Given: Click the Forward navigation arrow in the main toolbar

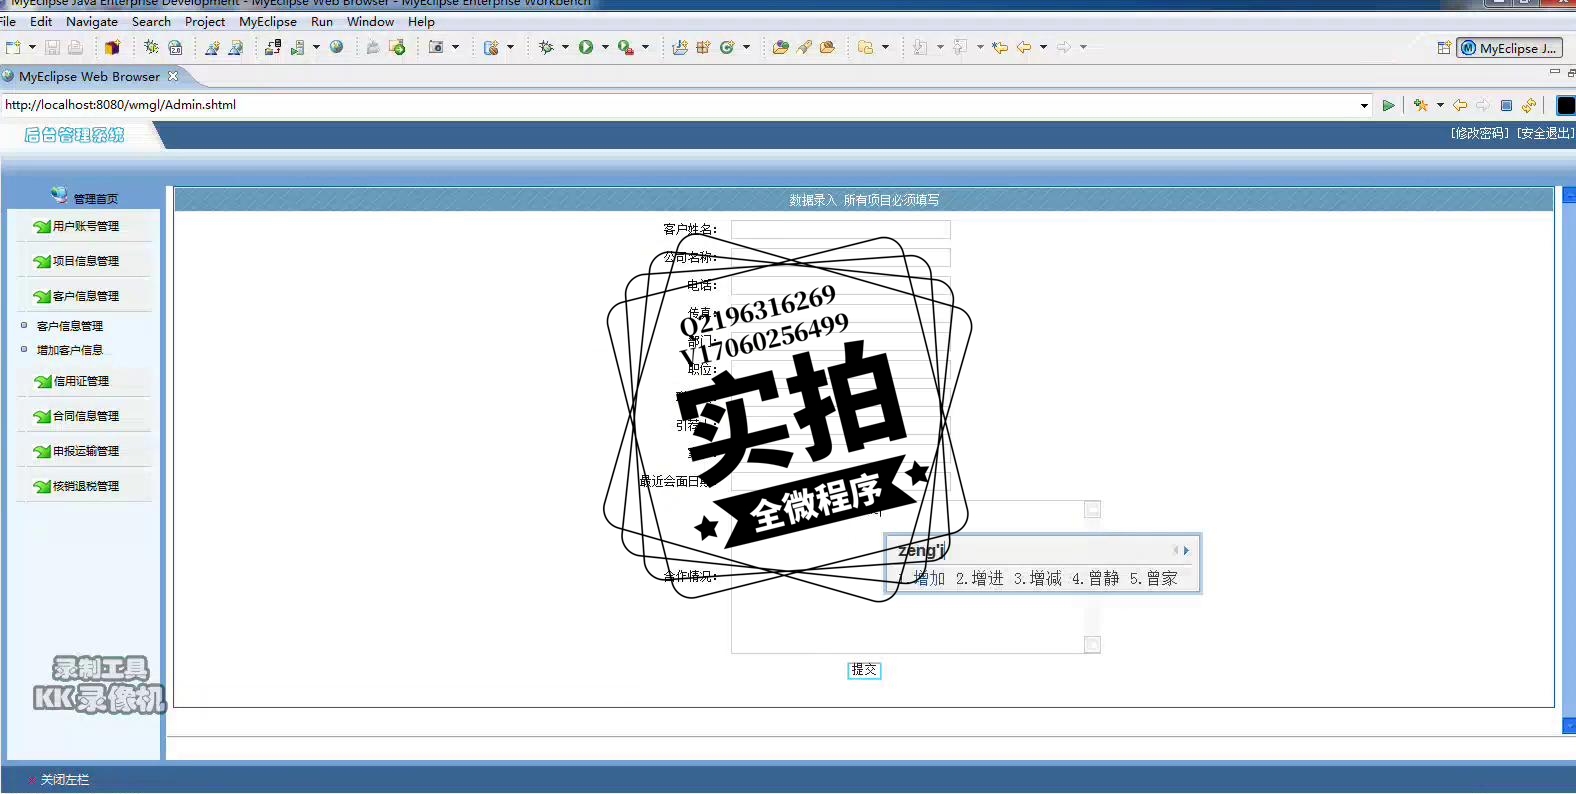Looking at the screenshot, I should click(x=1064, y=47).
